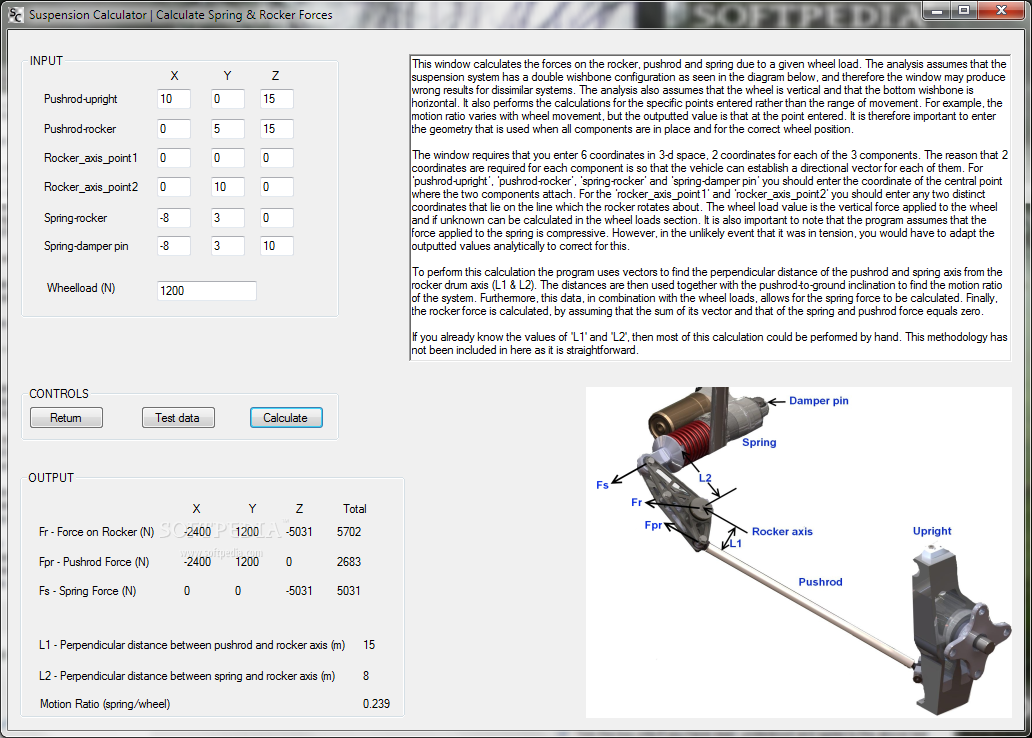Image resolution: width=1032 pixels, height=738 pixels.
Task: Click the 'Fs - Spring Force (N)' label
Action: (88, 591)
